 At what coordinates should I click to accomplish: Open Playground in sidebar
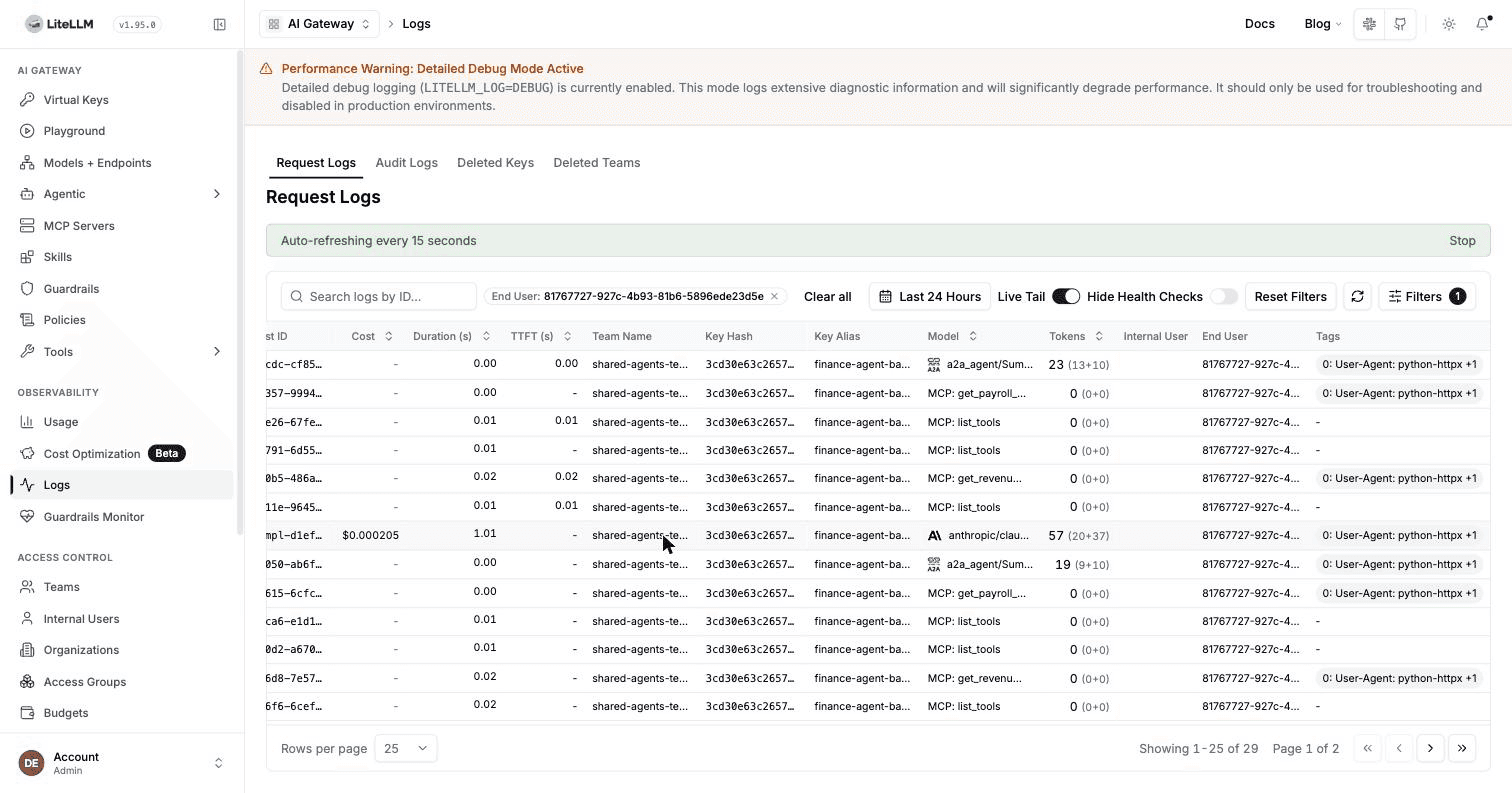click(x=74, y=131)
